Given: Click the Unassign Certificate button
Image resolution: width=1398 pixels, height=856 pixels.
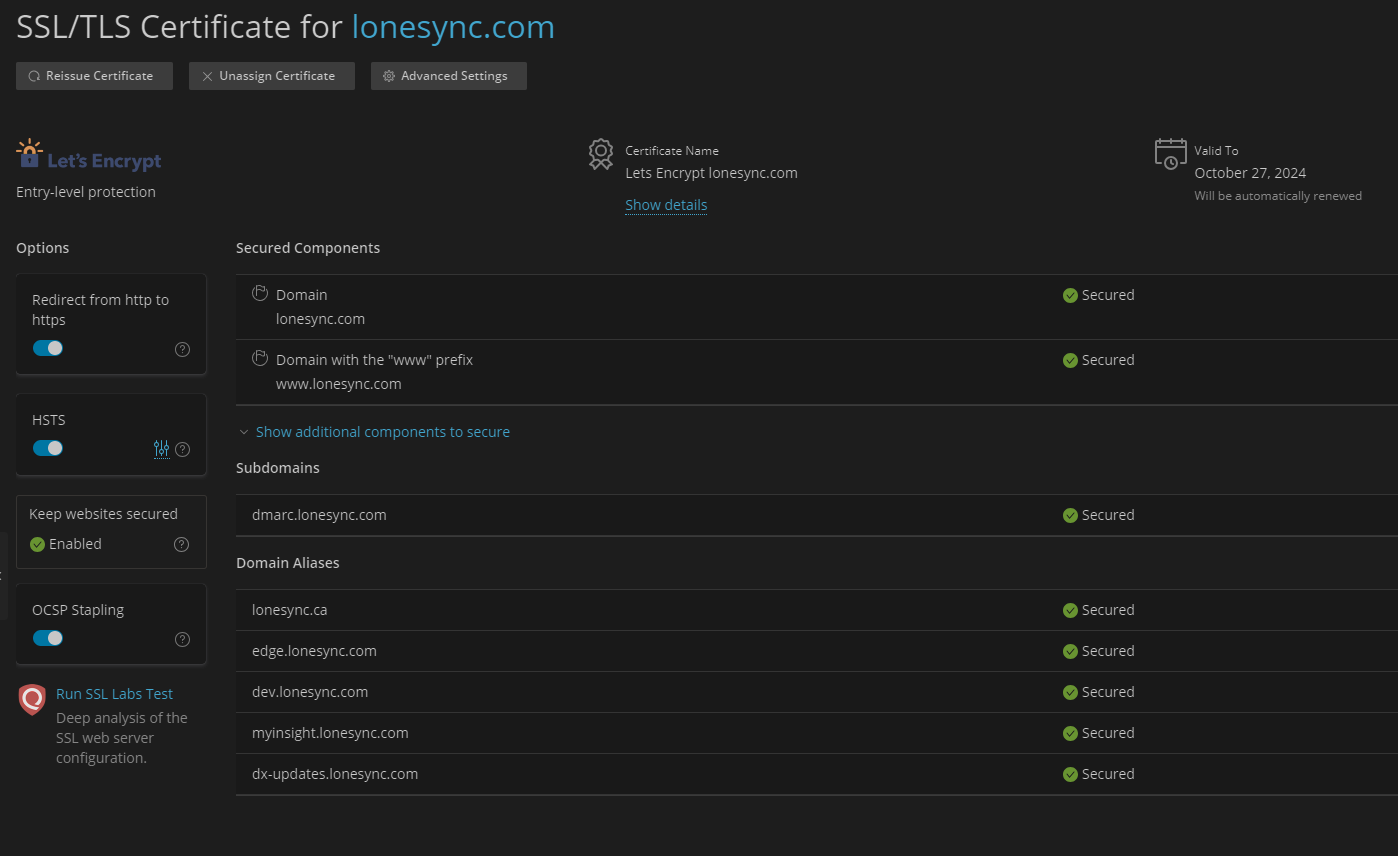Looking at the screenshot, I should point(271,75).
